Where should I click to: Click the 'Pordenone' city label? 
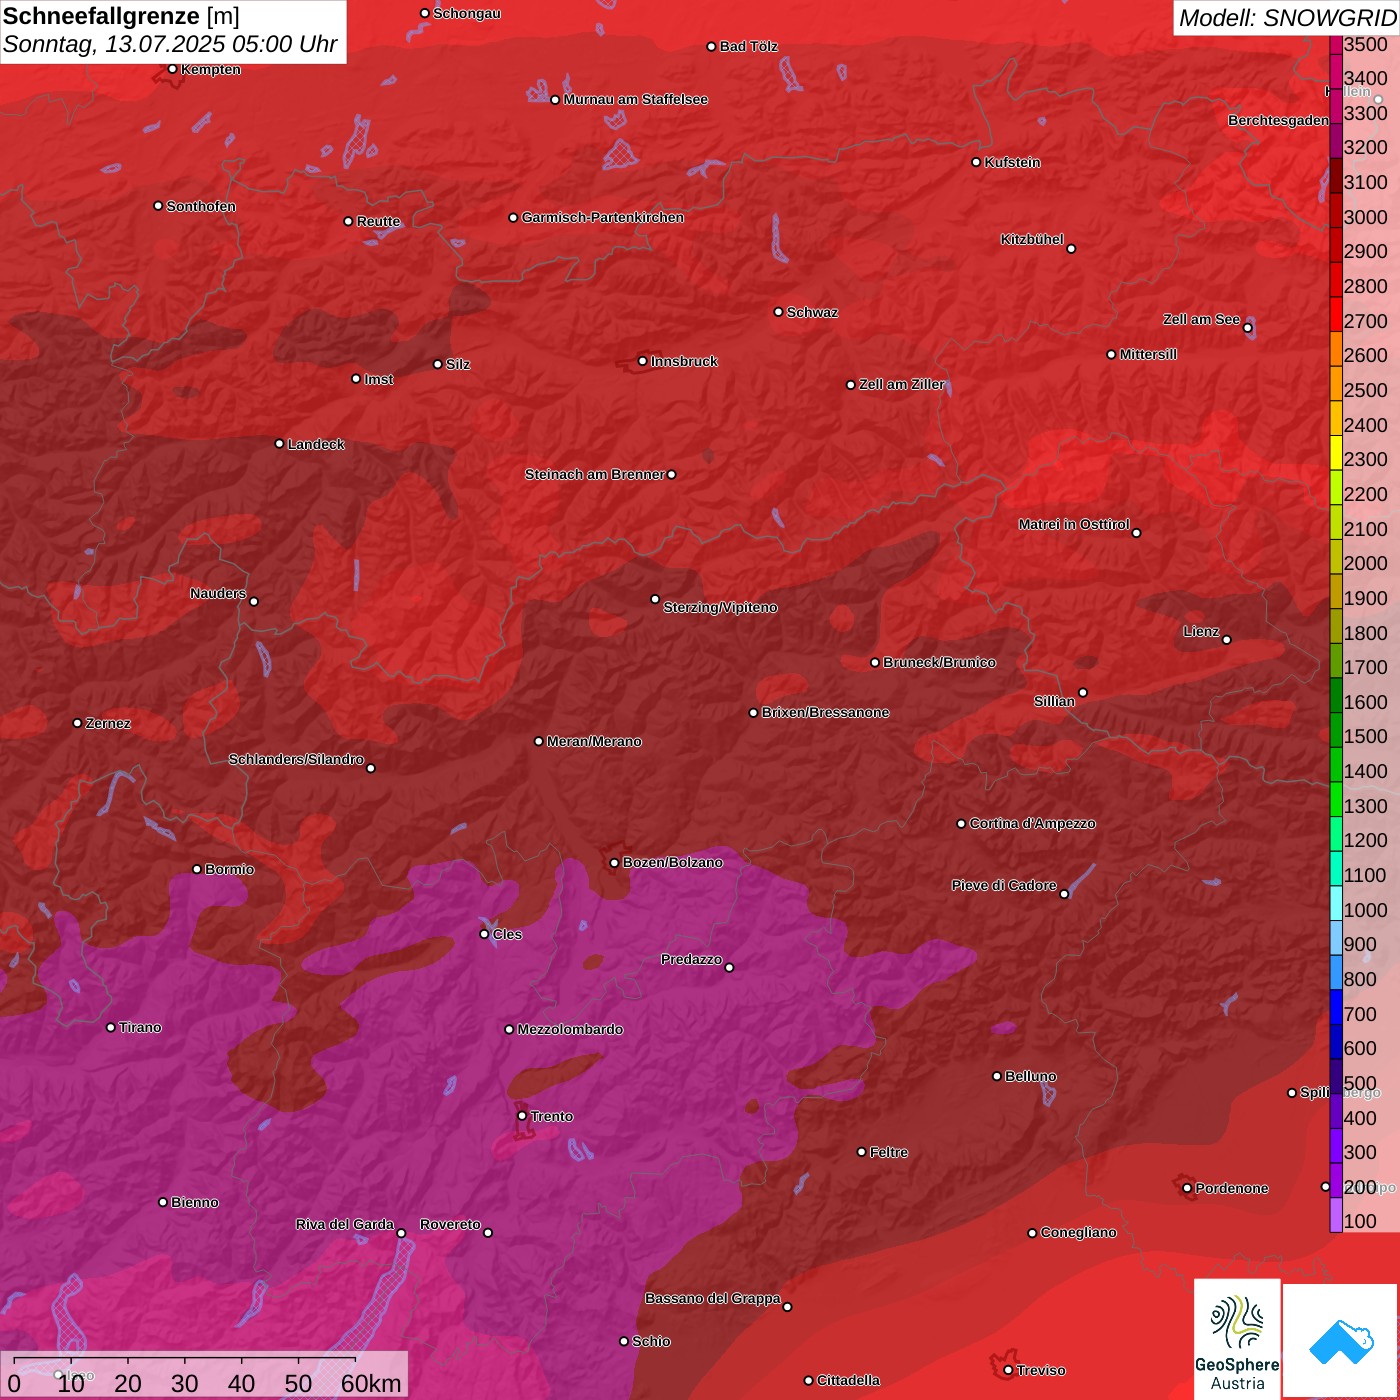pos(1232,1188)
